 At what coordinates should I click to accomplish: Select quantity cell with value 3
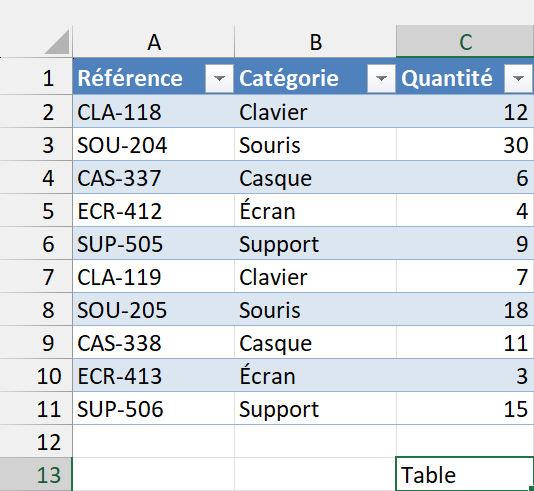tap(465, 376)
